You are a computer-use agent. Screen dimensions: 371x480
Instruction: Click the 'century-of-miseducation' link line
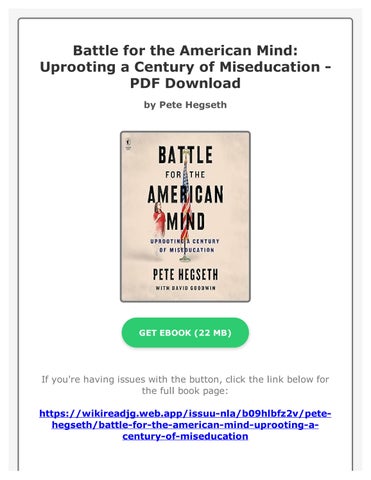[x=185, y=436]
